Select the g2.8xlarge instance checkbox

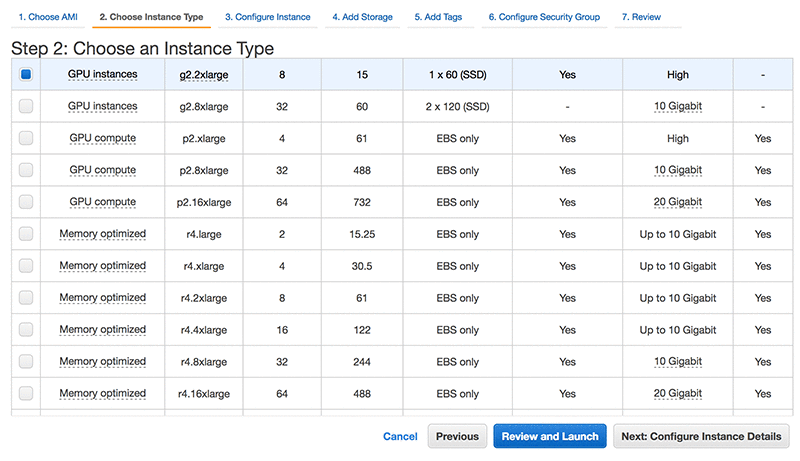pos(26,106)
